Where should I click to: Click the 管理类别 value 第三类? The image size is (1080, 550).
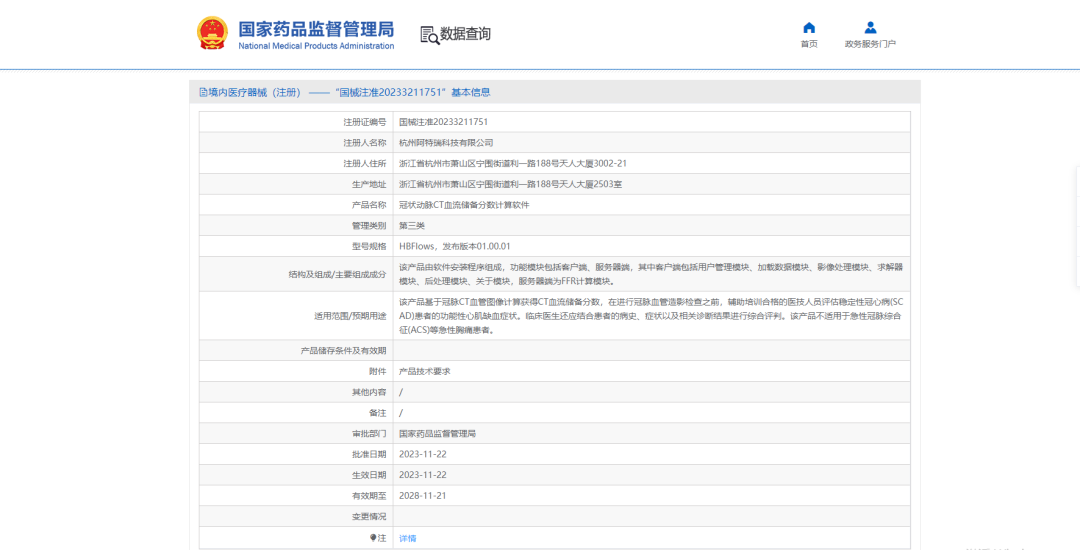pyautogui.click(x=412, y=225)
